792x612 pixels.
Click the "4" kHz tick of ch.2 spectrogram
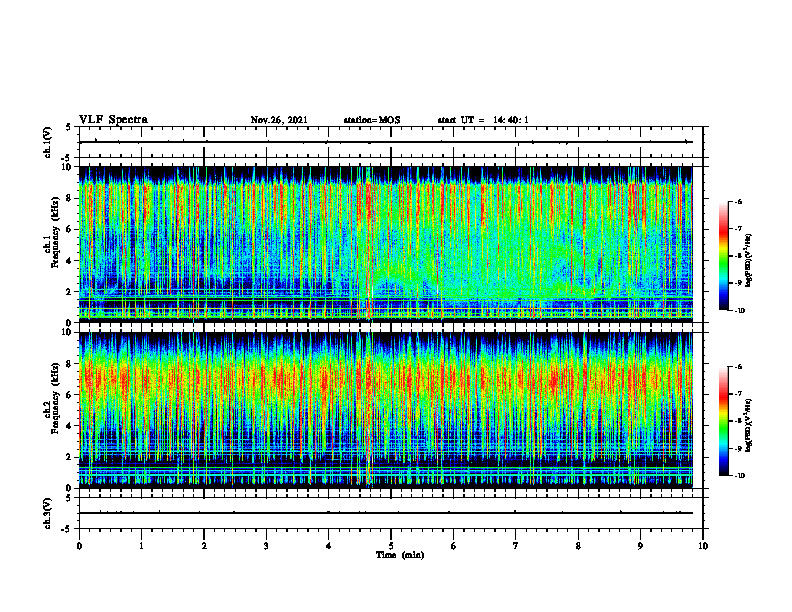tap(69, 426)
